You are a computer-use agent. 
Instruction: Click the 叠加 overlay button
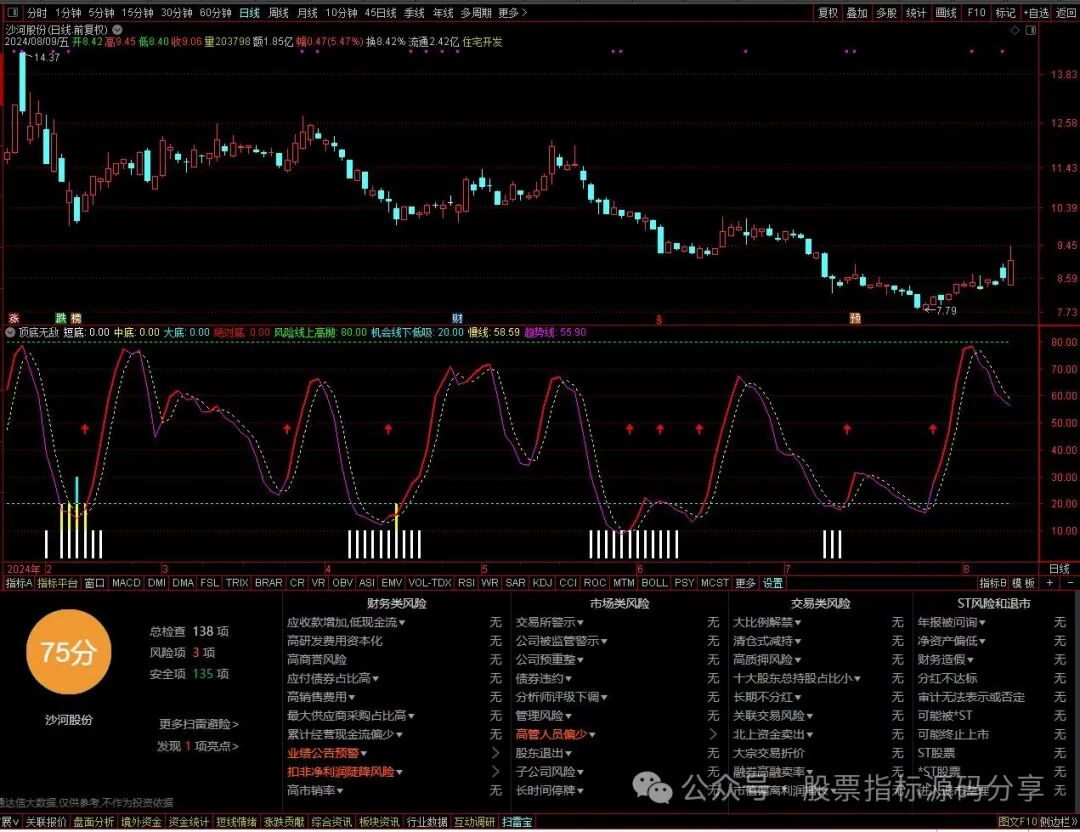pos(857,12)
